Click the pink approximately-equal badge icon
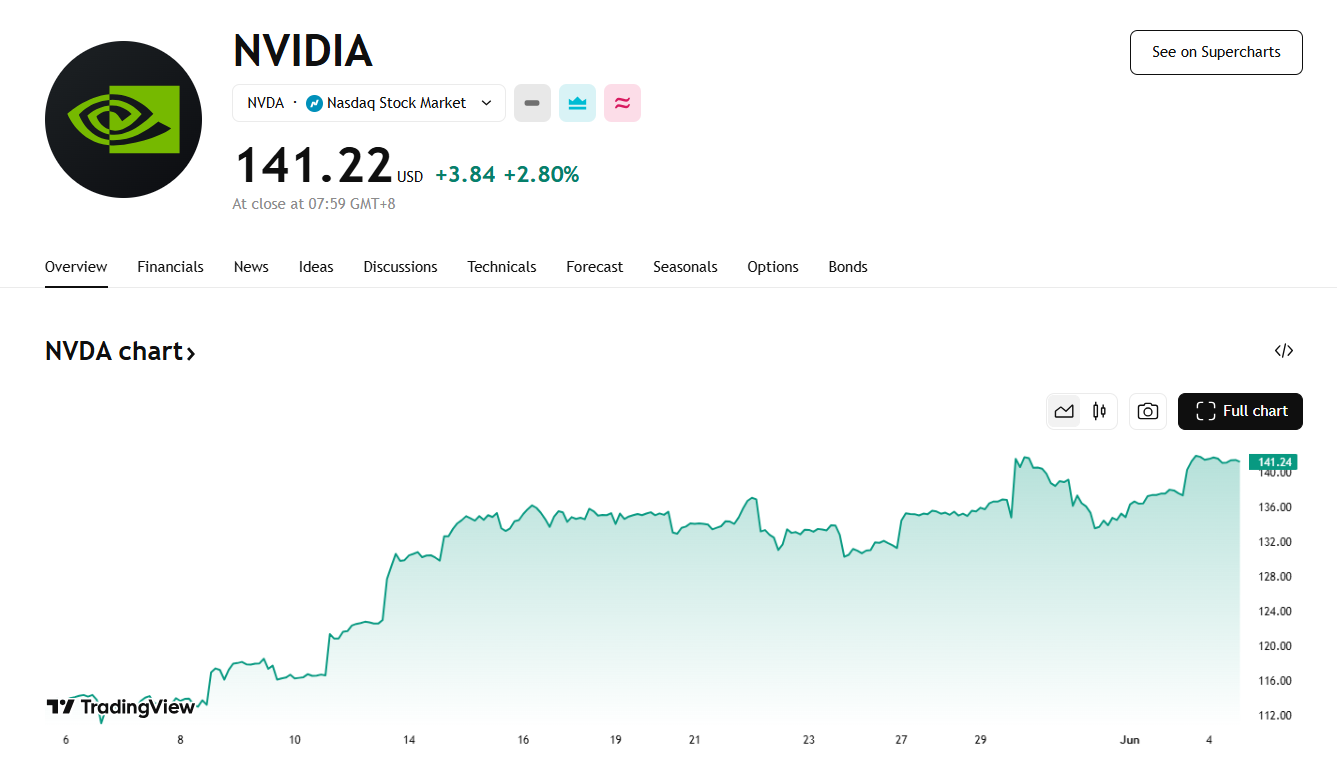Image resolution: width=1337 pixels, height=764 pixels. [x=622, y=103]
